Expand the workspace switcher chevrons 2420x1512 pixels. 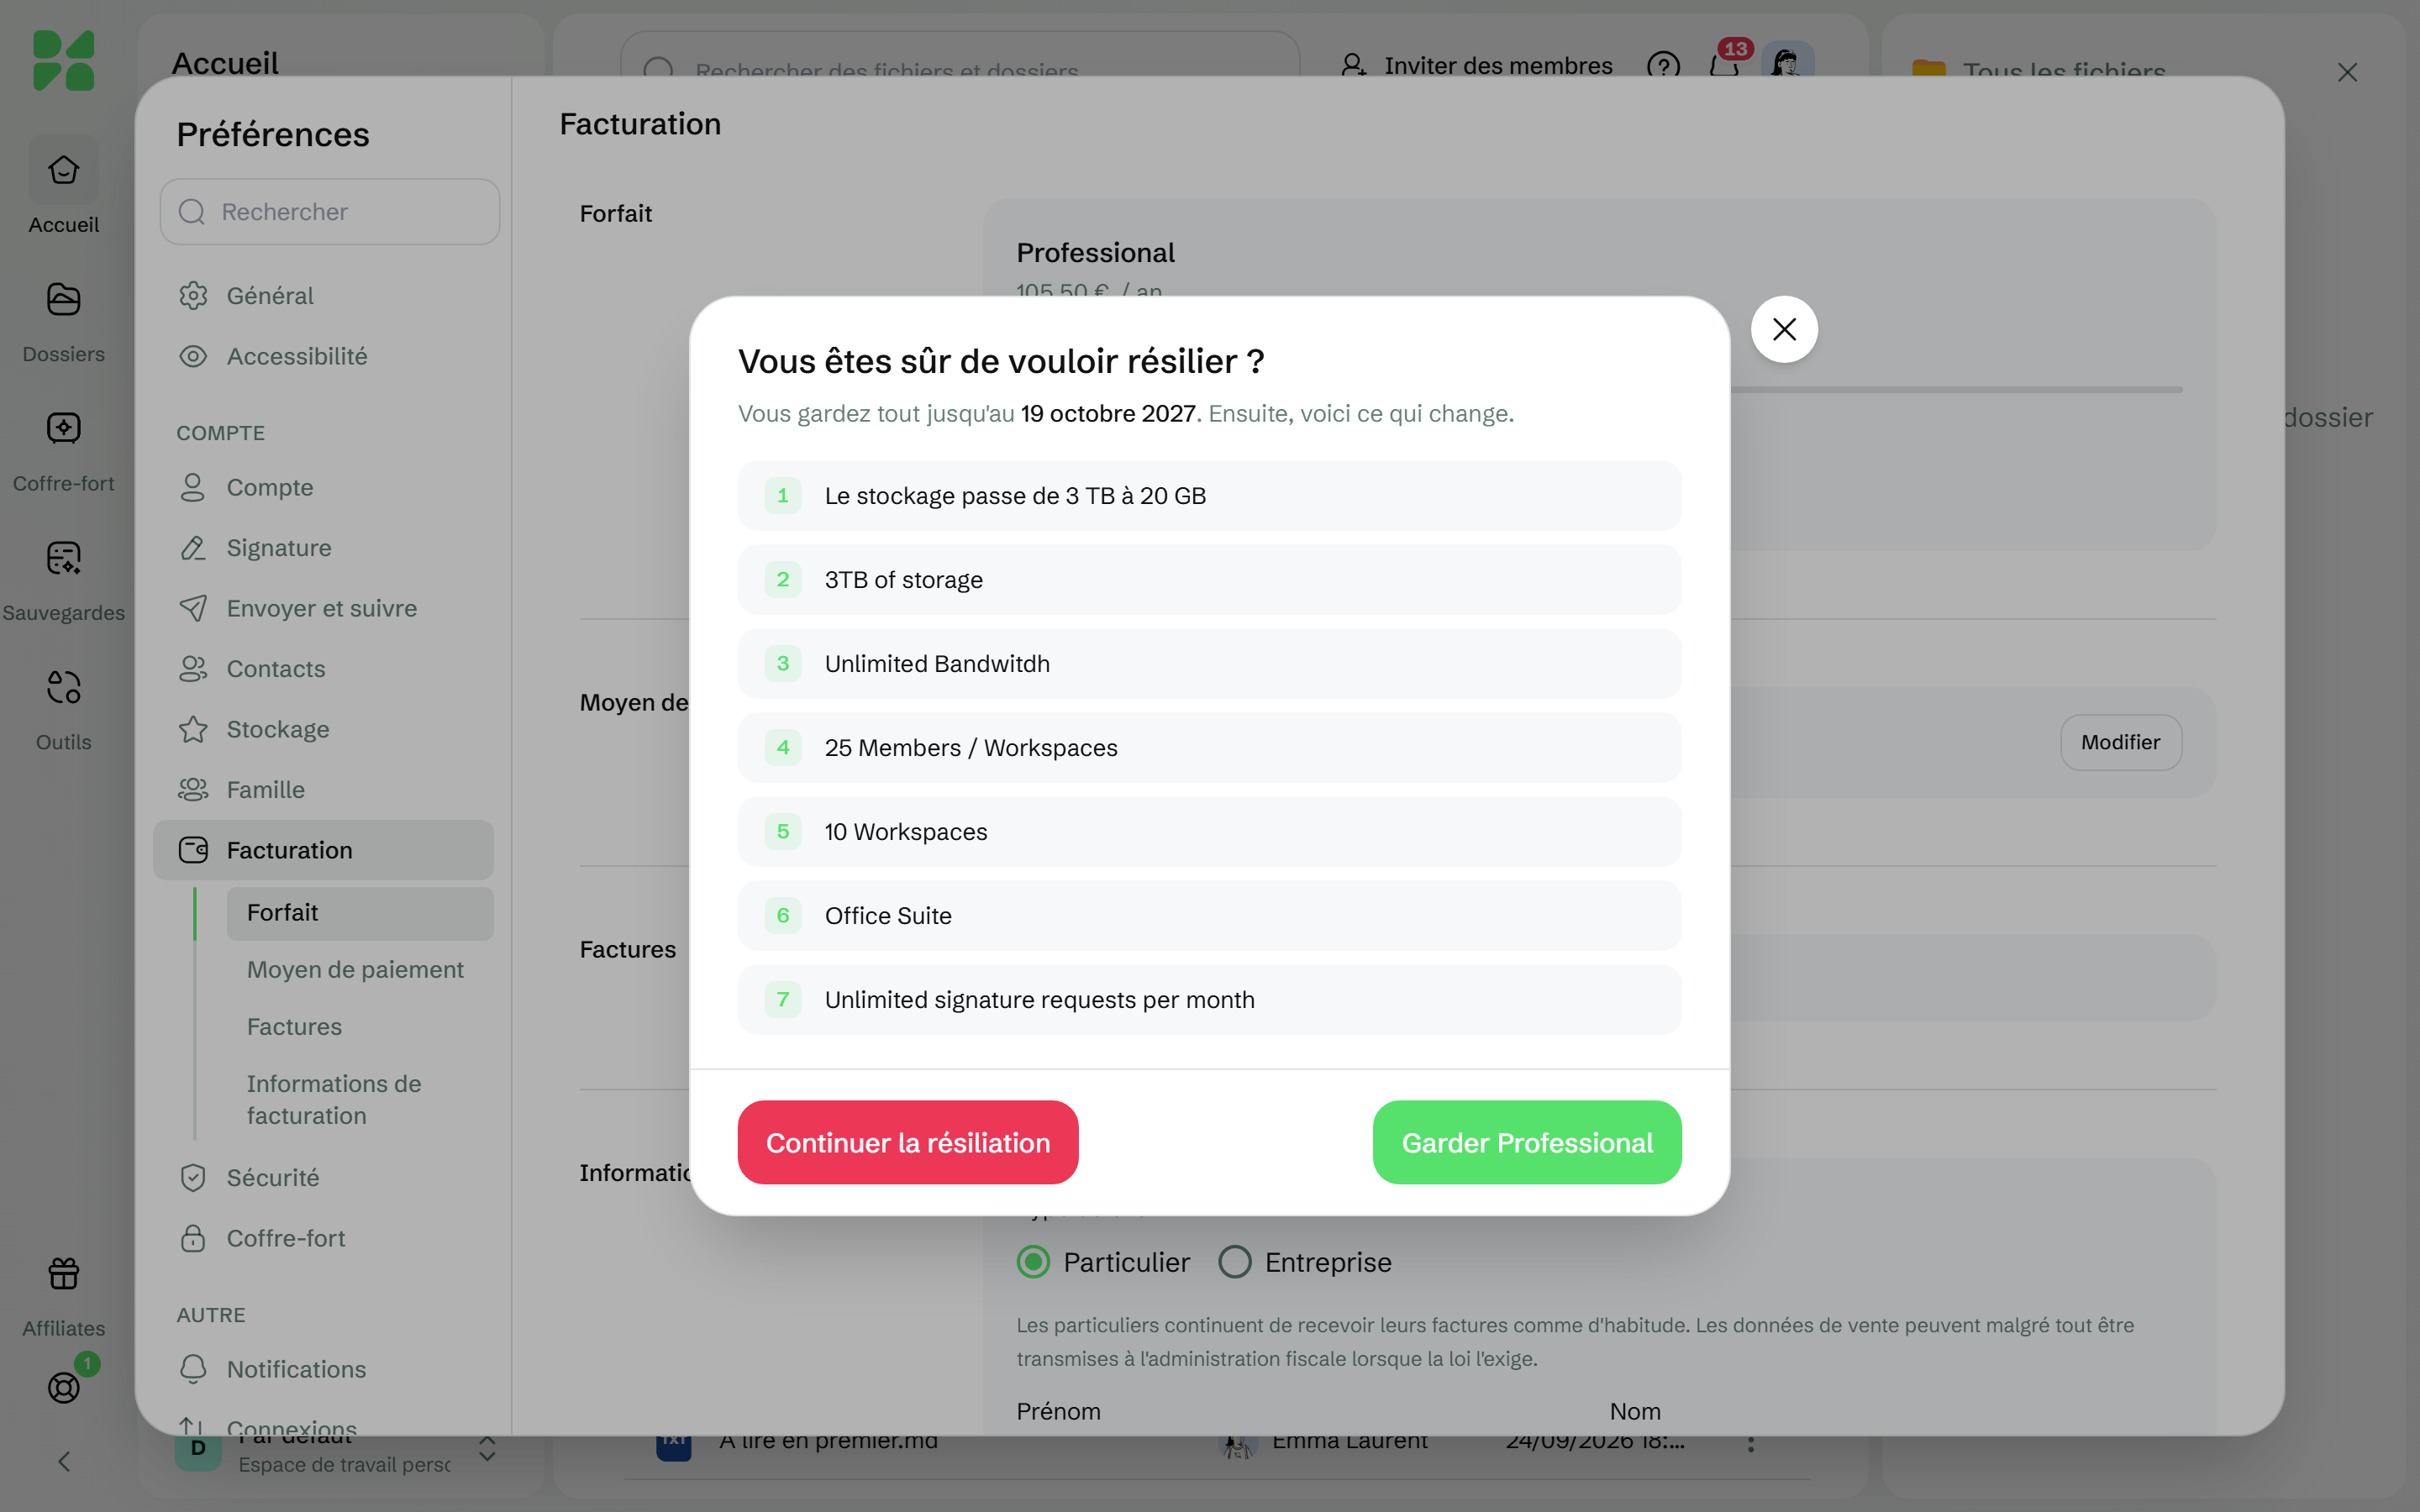[487, 1449]
